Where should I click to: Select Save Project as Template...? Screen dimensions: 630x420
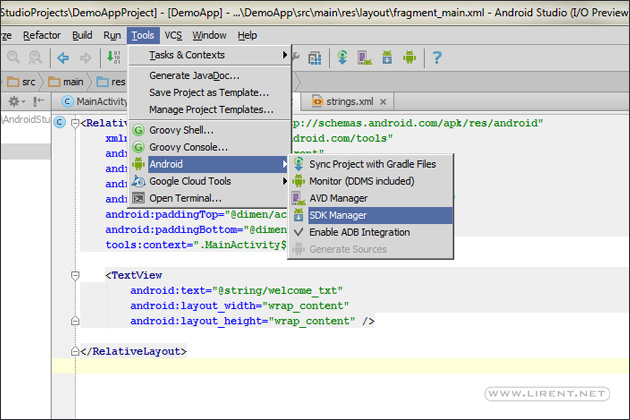[x=209, y=92]
